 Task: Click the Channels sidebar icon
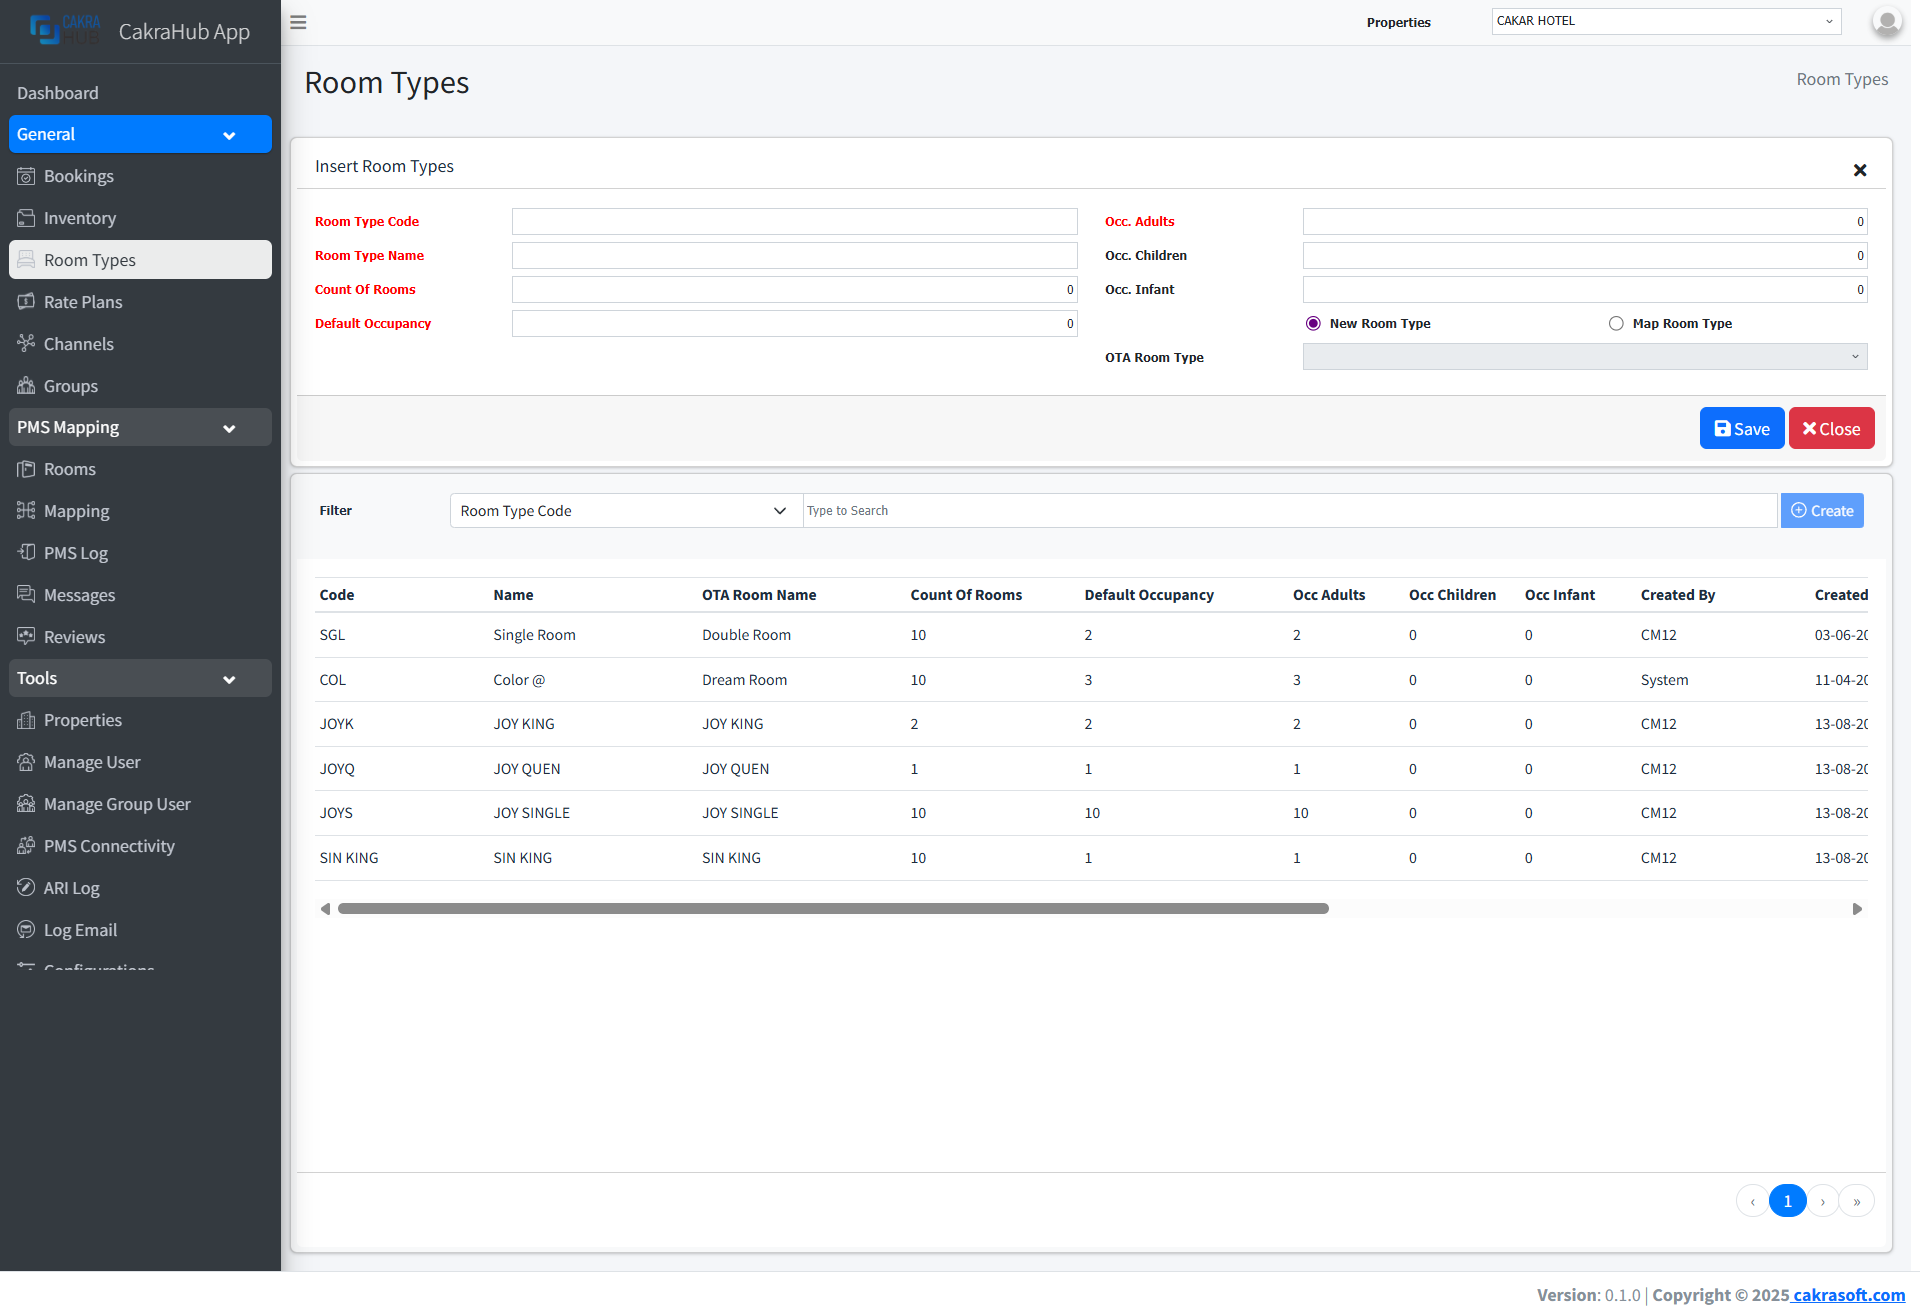point(26,344)
